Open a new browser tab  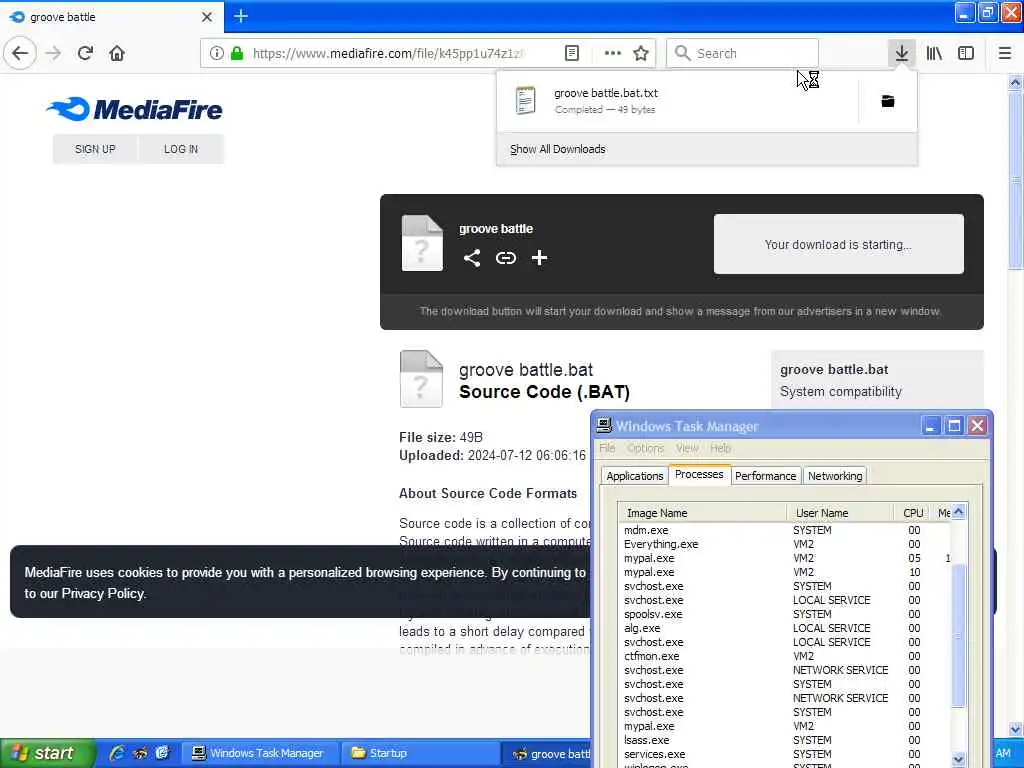point(240,16)
